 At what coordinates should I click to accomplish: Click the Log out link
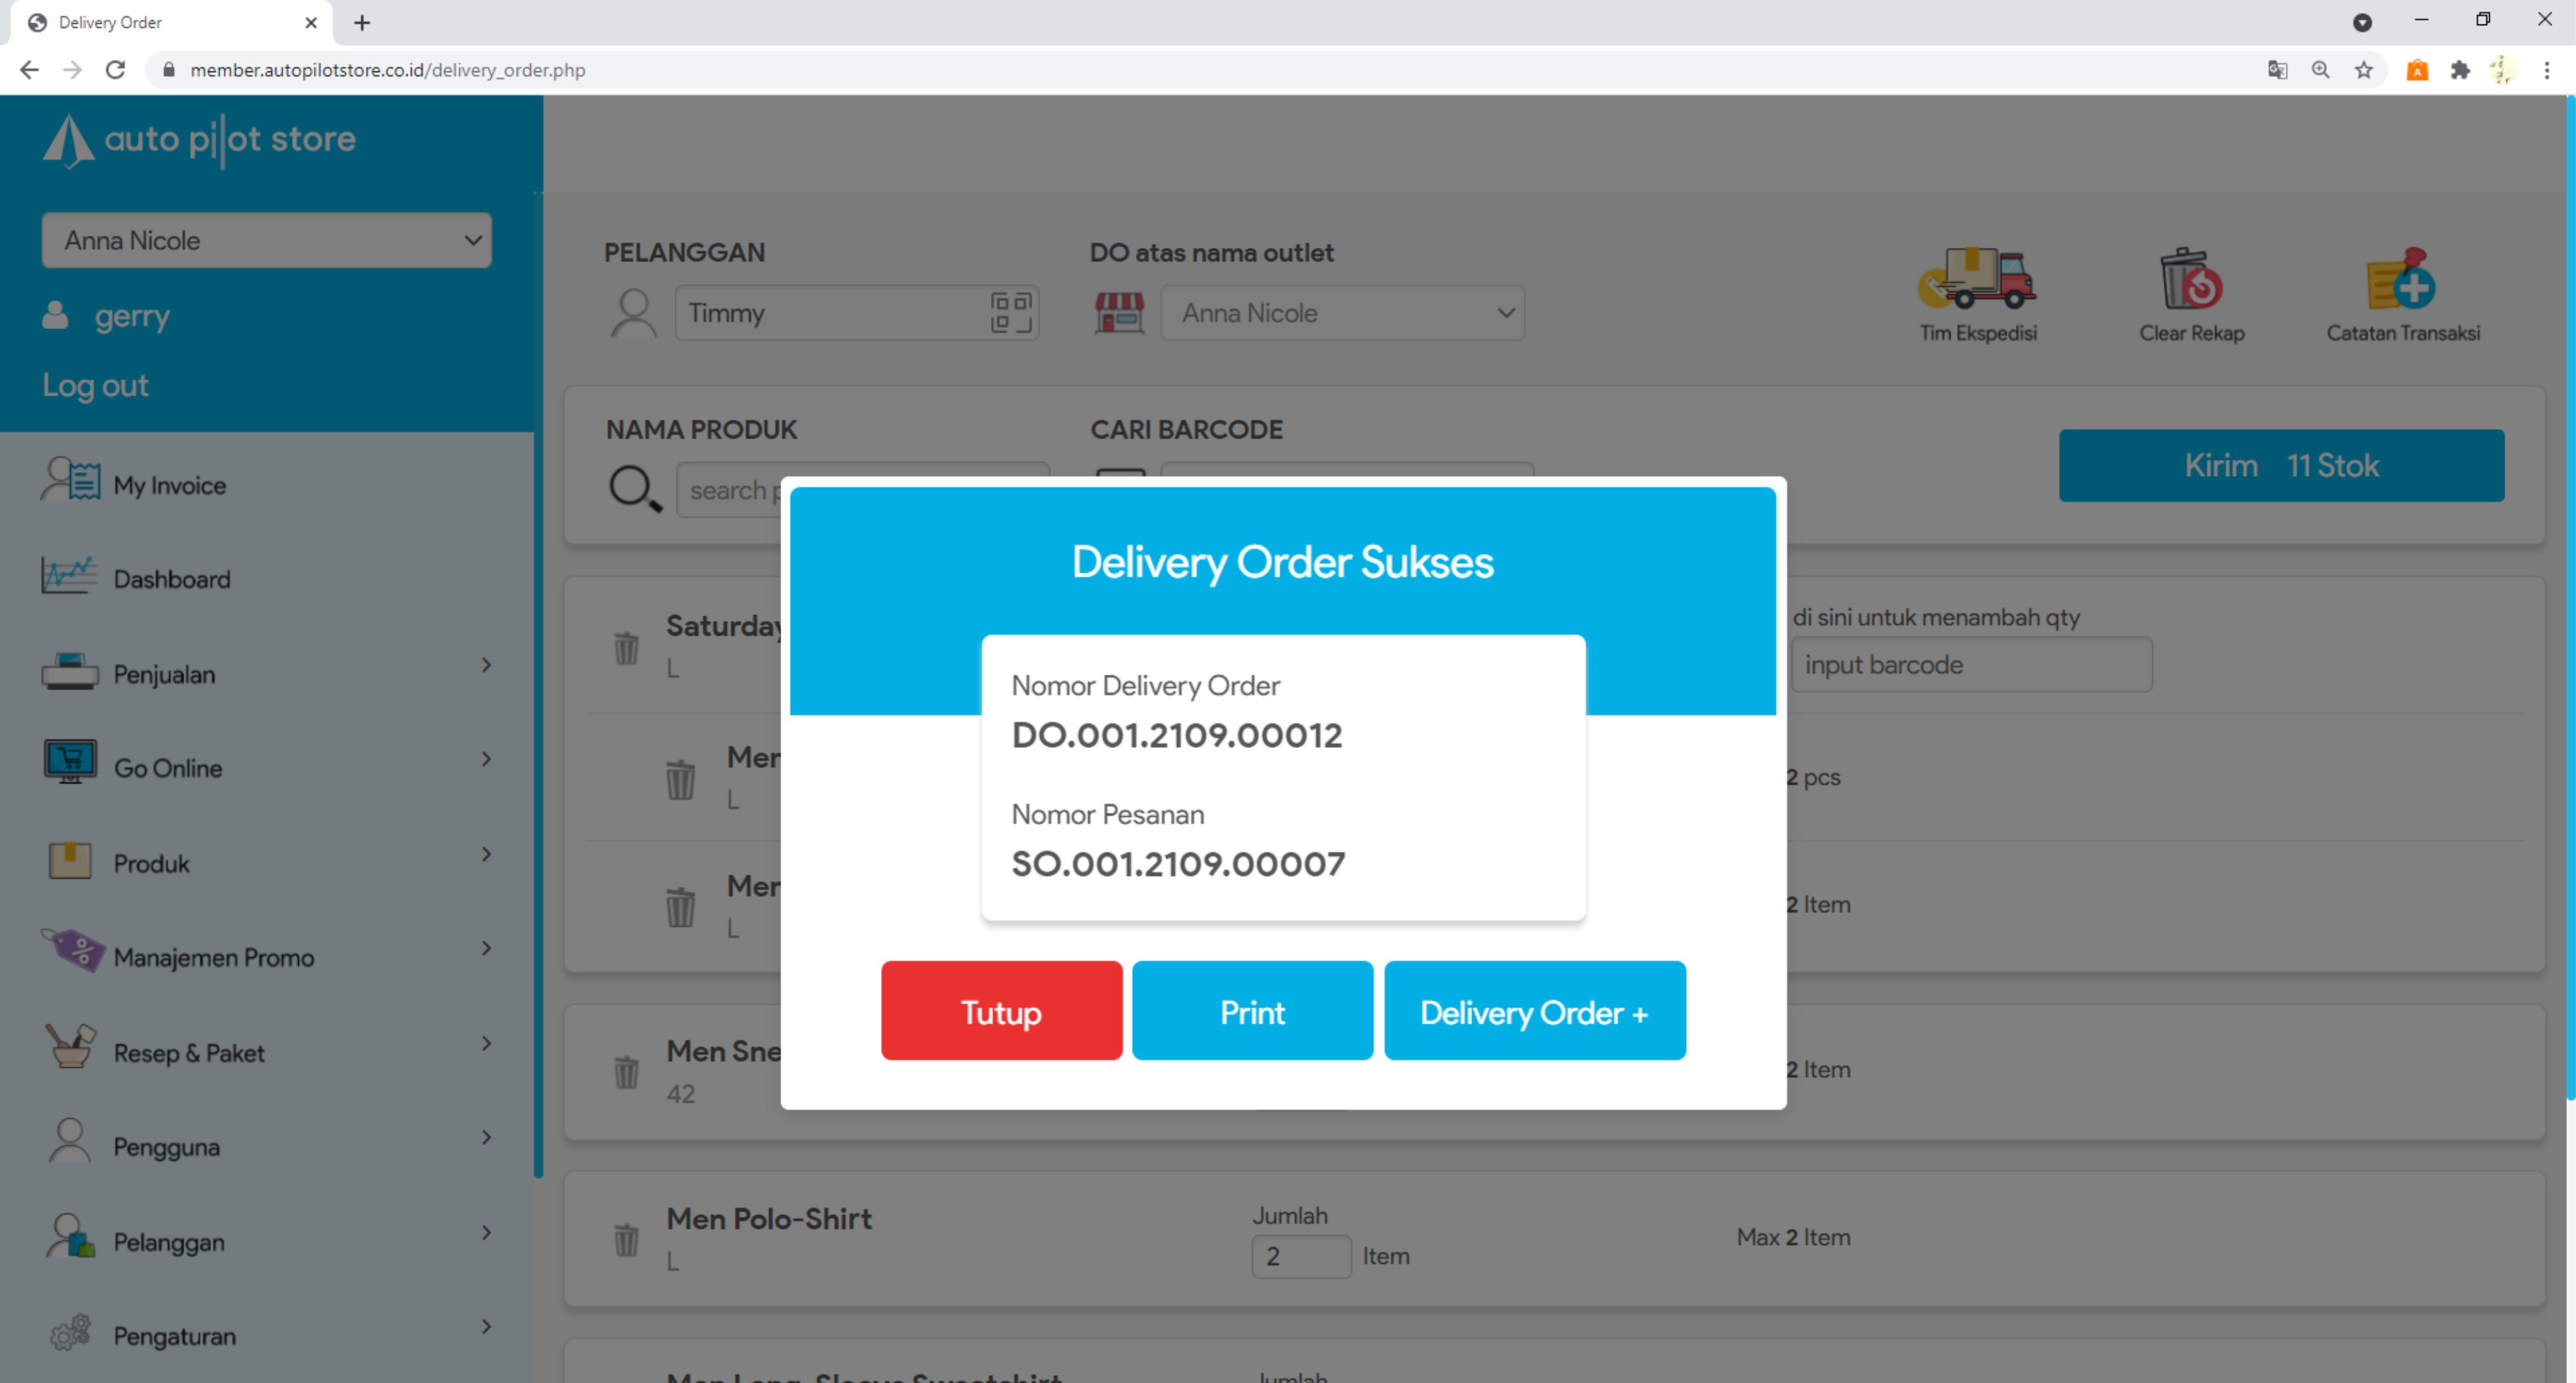click(x=95, y=385)
